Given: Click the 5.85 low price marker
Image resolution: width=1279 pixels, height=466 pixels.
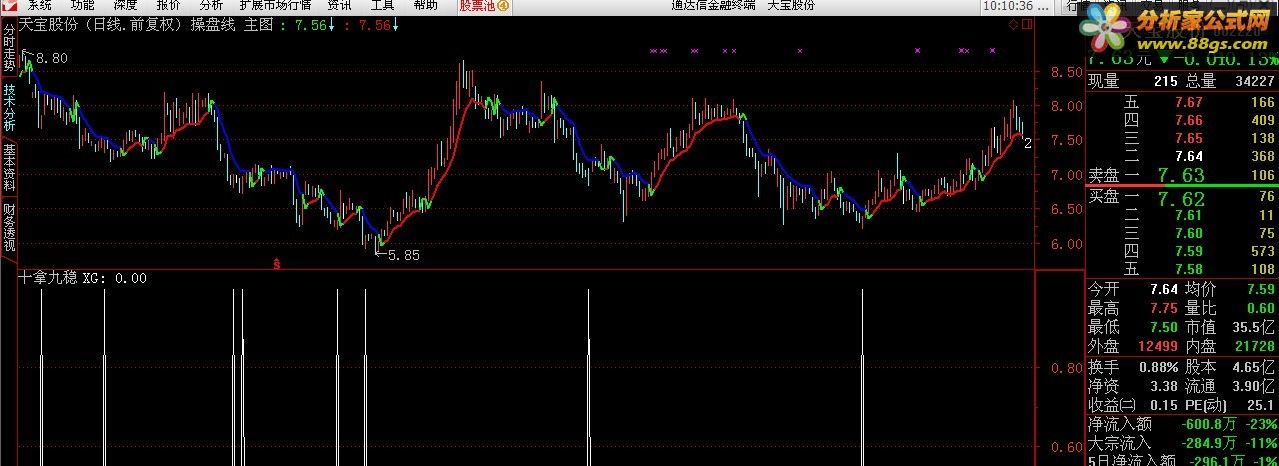Looking at the screenshot, I should (403, 255).
